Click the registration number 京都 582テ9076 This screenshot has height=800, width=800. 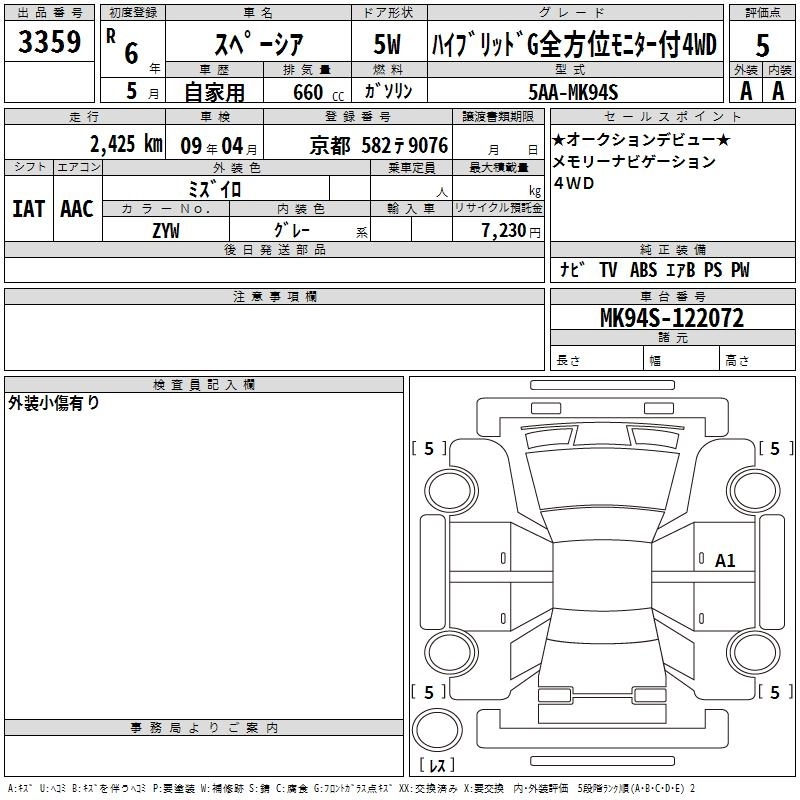click(379, 146)
